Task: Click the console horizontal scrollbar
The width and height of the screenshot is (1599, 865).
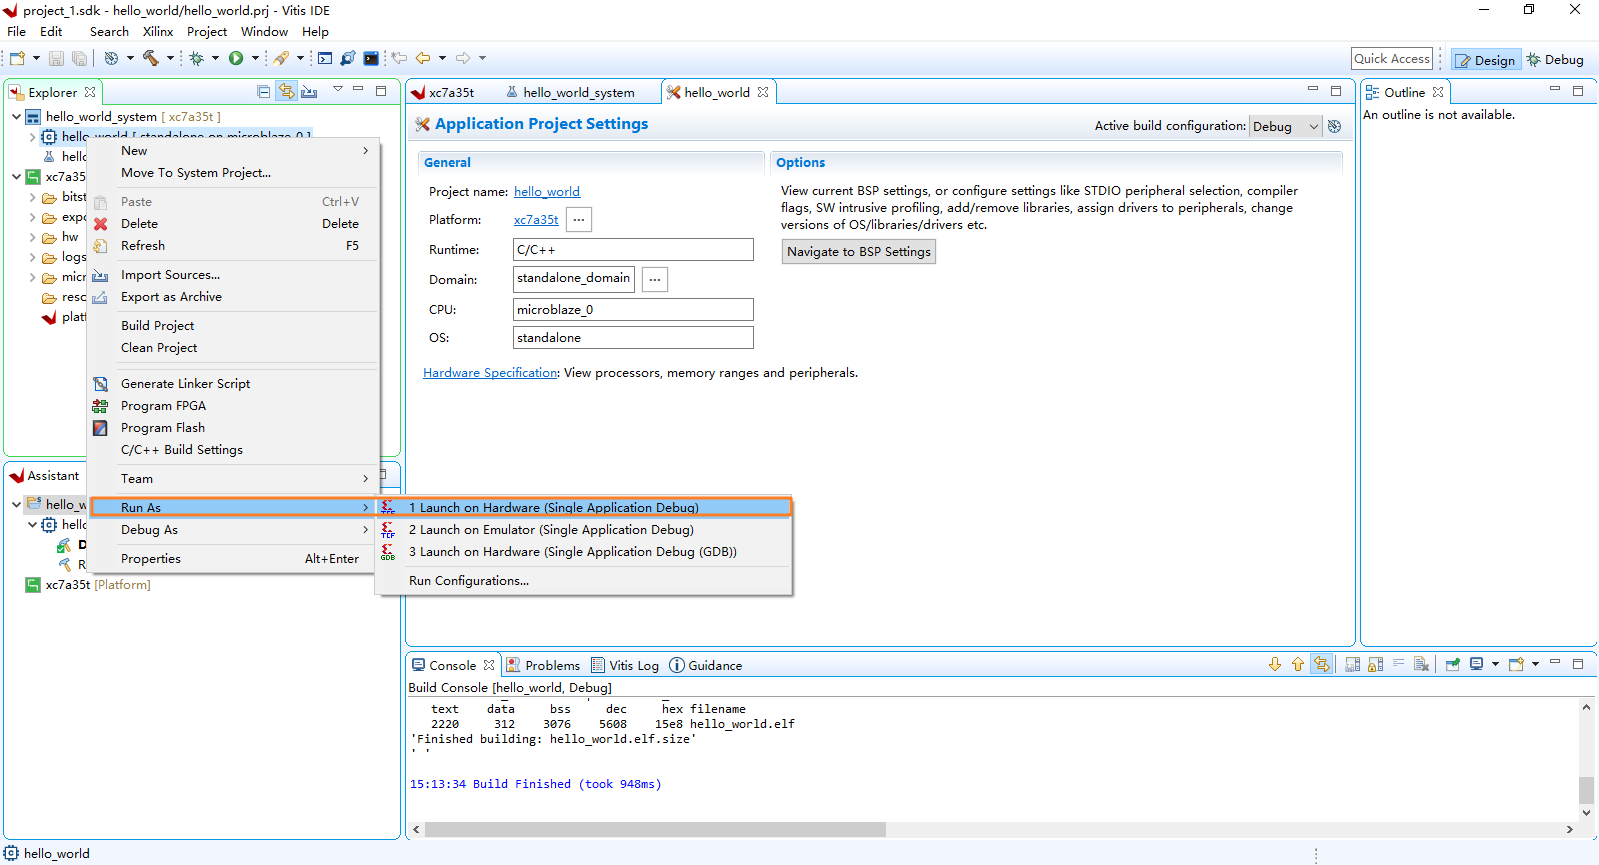Action: coord(655,829)
